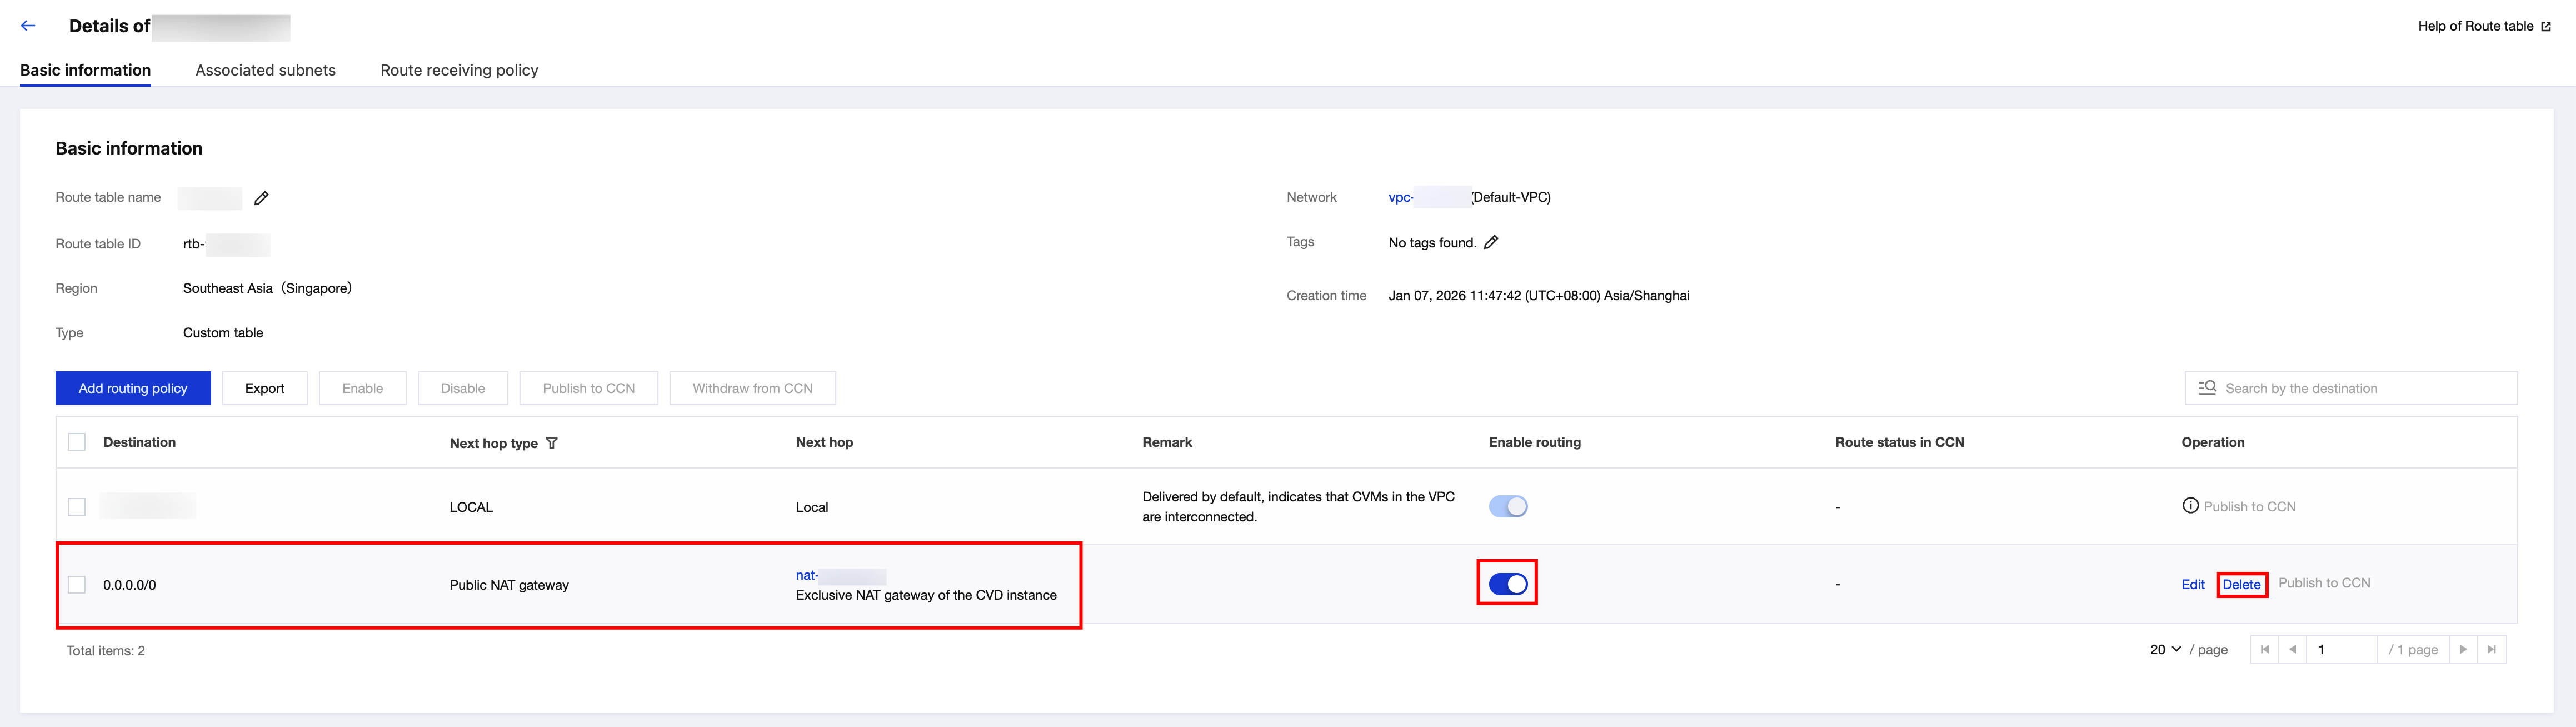Click the Export button
The height and width of the screenshot is (727, 2576).
(264, 388)
